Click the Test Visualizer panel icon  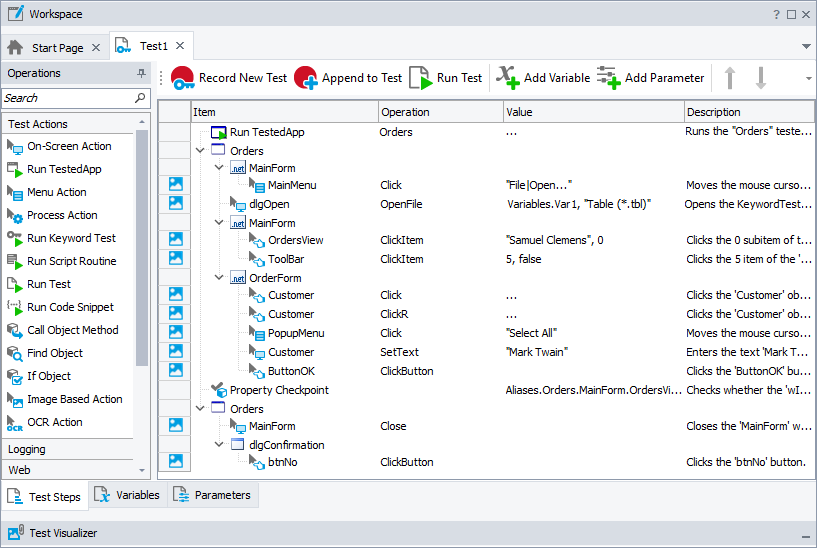(x=16, y=532)
